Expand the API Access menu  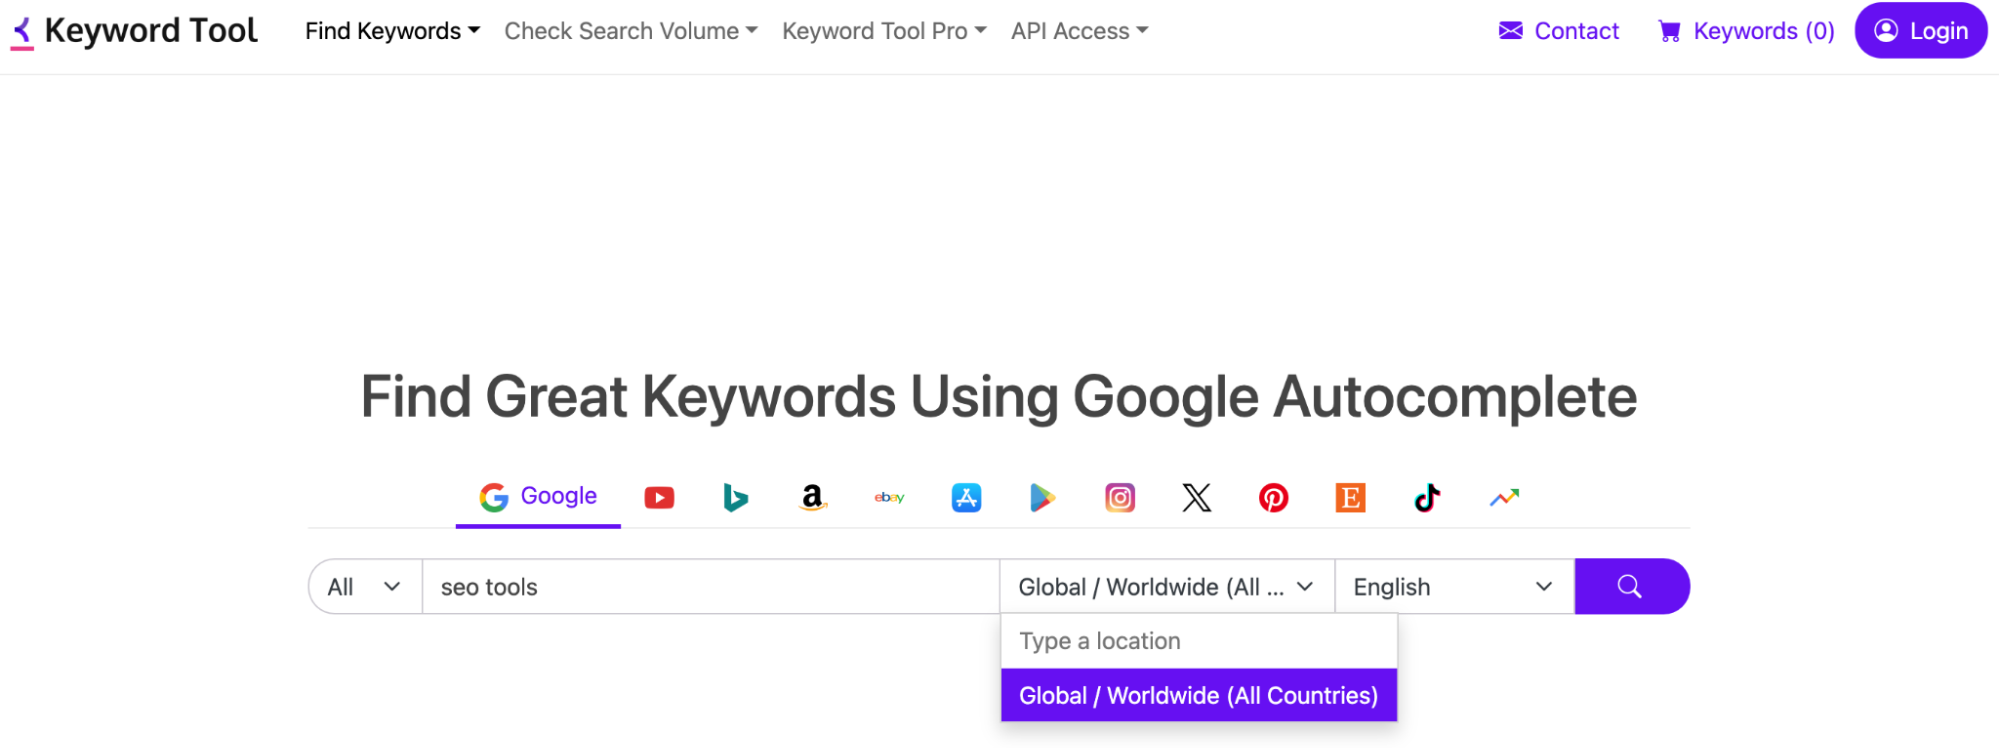tap(1079, 31)
